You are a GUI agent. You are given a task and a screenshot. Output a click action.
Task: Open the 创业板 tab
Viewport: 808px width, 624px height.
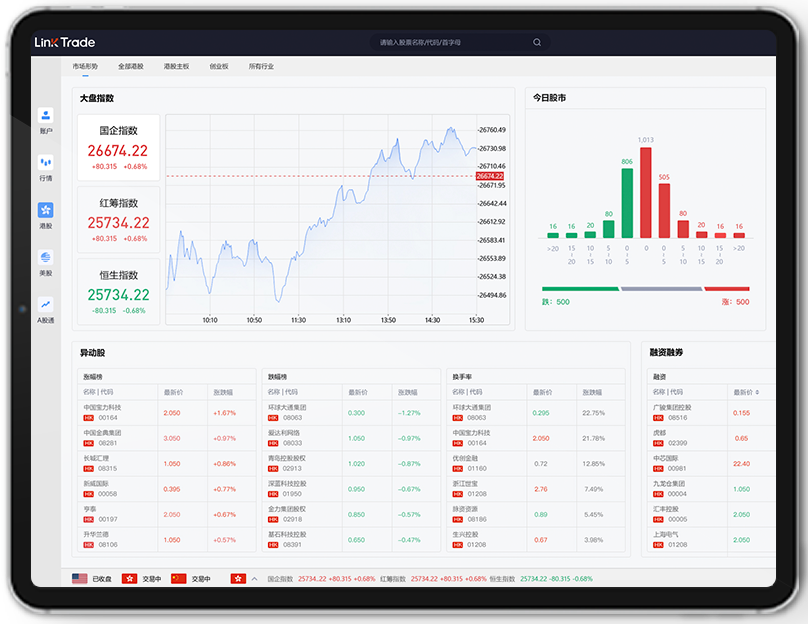218,67
